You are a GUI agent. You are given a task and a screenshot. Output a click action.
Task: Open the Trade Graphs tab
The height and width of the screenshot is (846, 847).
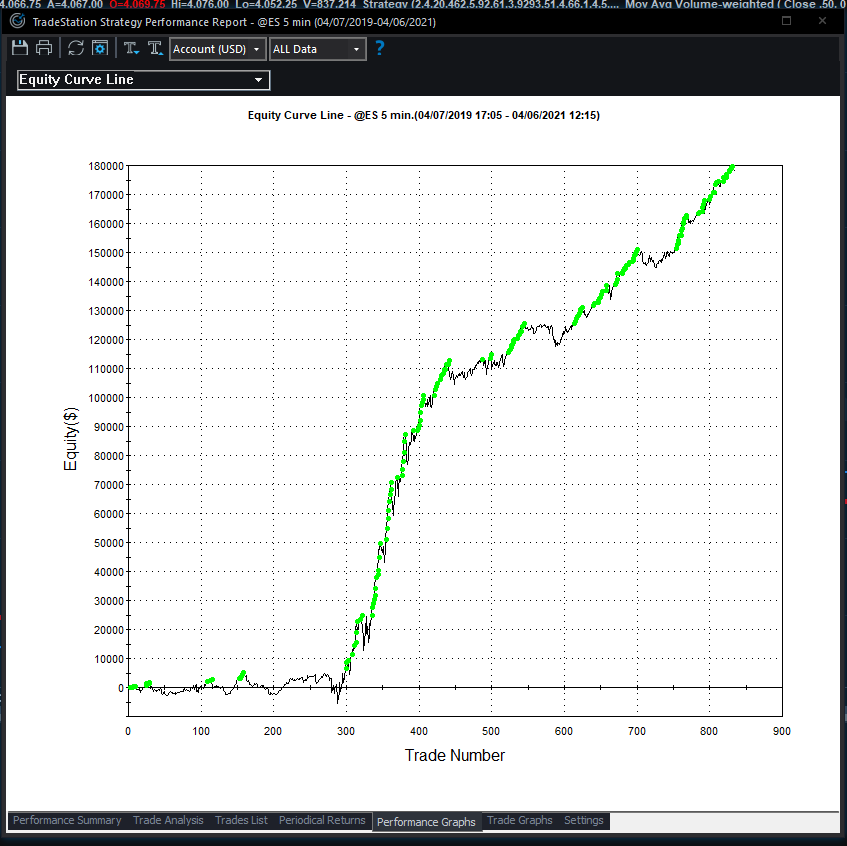pyautogui.click(x=519, y=820)
